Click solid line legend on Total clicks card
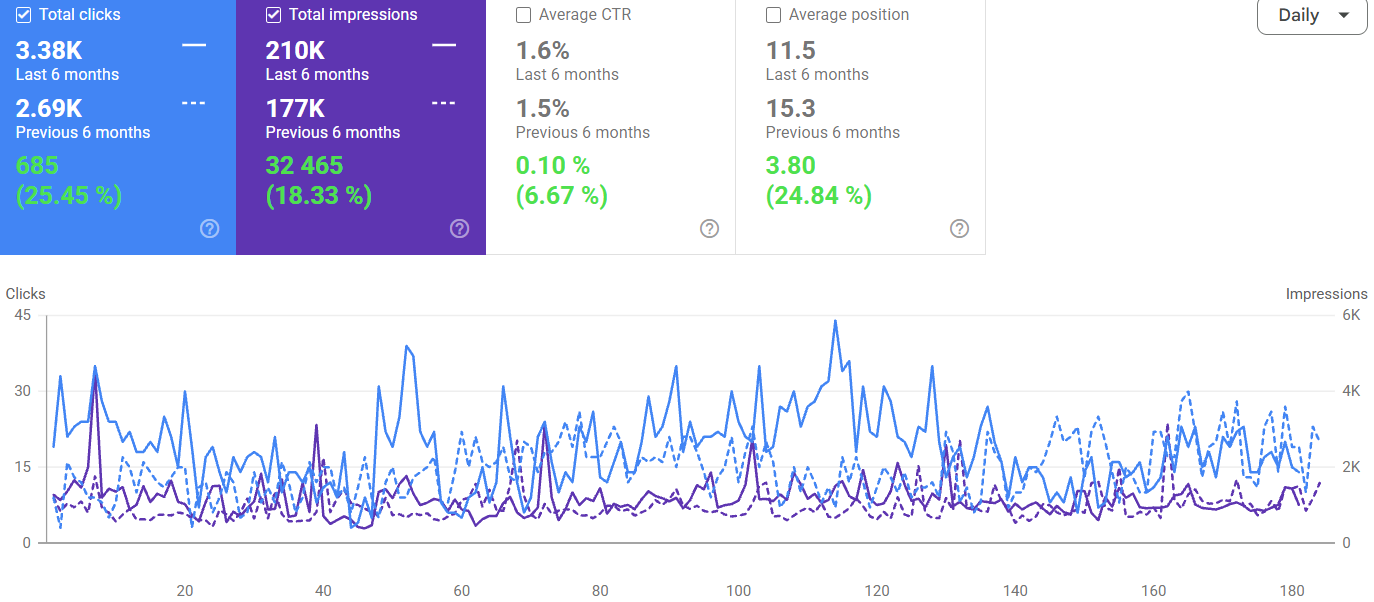1374x602 pixels. click(x=194, y=45)
